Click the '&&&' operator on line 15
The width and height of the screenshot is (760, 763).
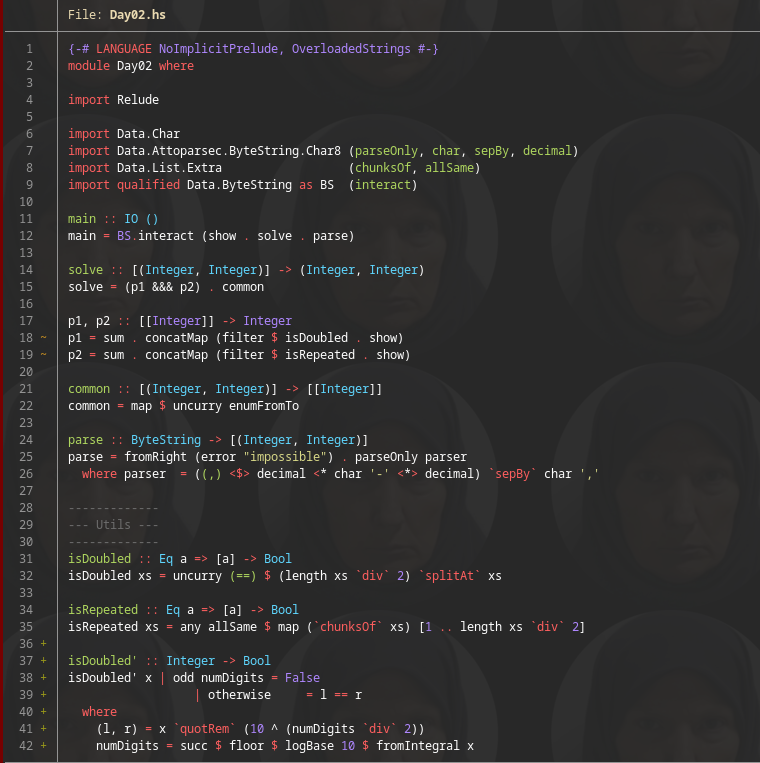[x=162, y=287]
